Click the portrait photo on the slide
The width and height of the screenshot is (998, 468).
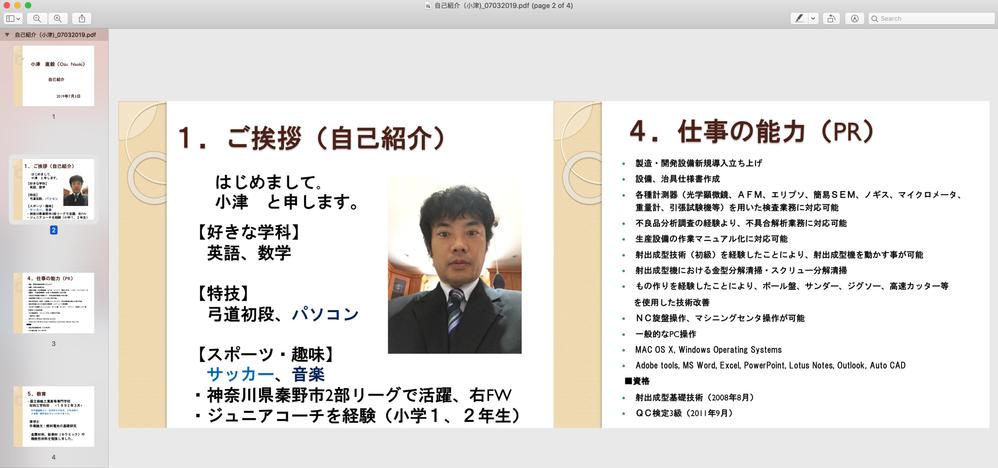click(454, 265)
